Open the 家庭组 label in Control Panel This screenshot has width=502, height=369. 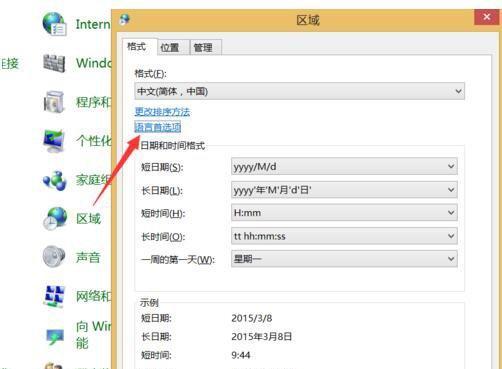coord(94,180)
